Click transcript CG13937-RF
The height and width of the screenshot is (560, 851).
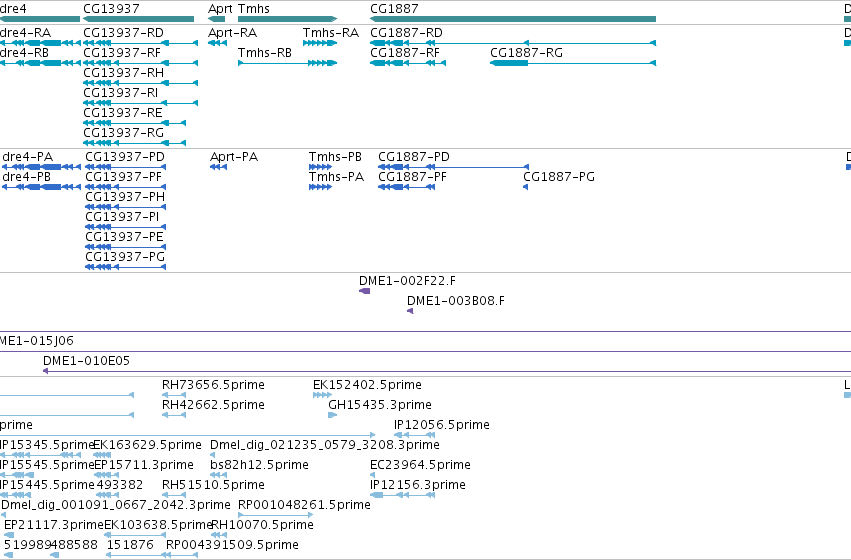141,63
